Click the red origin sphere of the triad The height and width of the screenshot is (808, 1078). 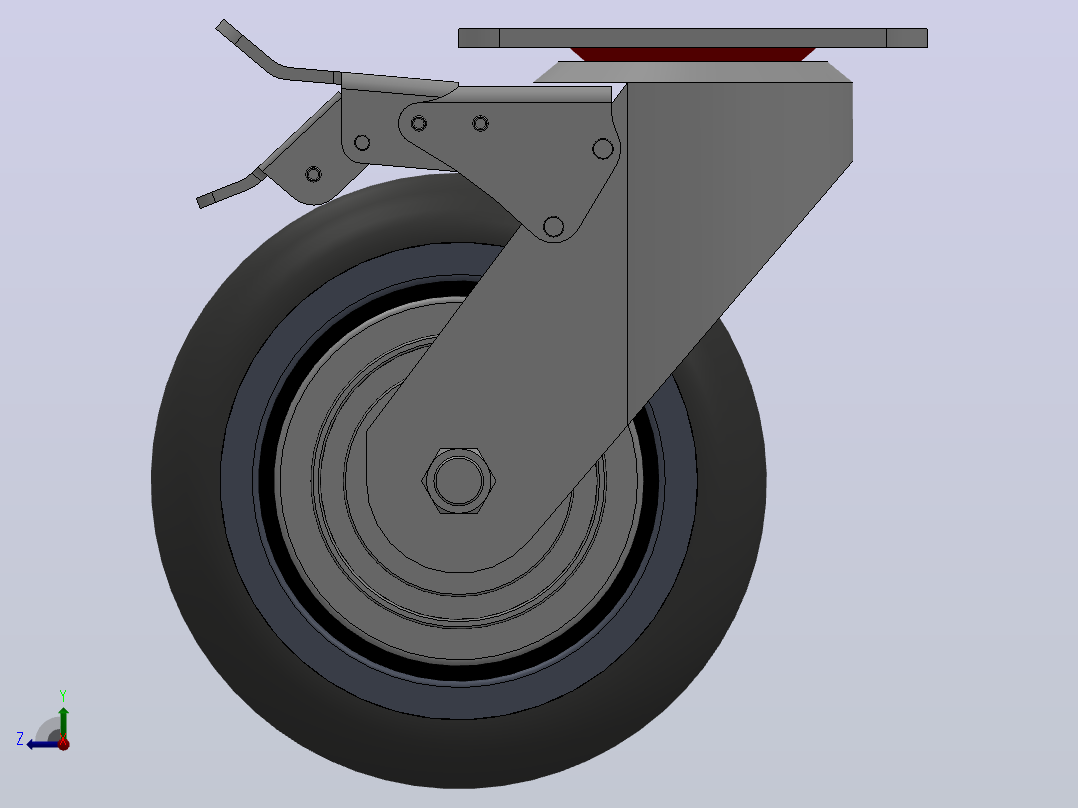point(63,743)
